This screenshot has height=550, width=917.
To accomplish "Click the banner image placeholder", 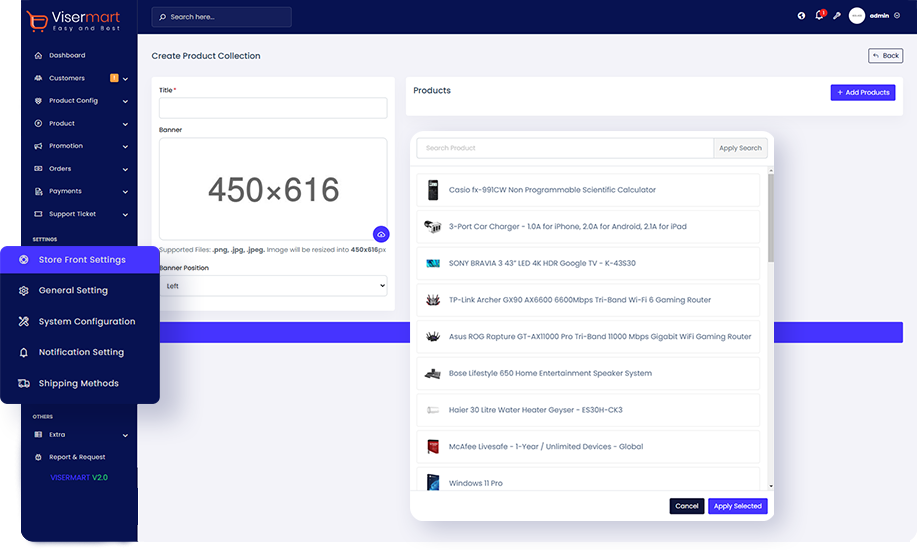I will [273, 189].
